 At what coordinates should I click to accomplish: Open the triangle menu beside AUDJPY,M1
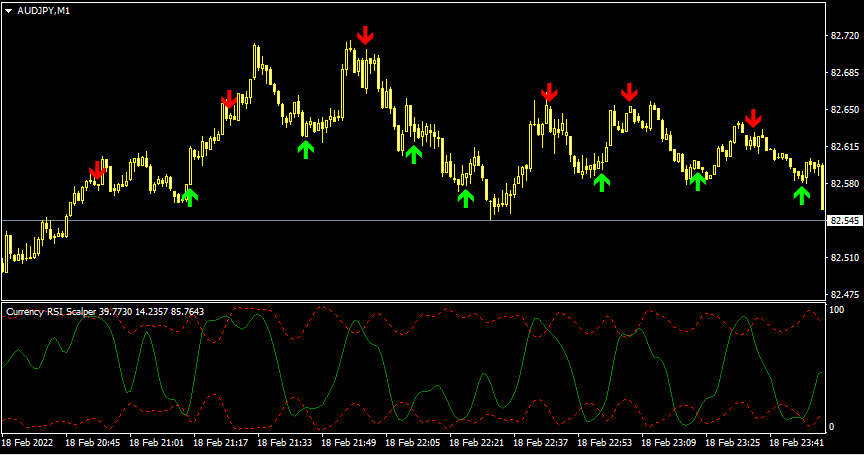[x=9, y=10]
